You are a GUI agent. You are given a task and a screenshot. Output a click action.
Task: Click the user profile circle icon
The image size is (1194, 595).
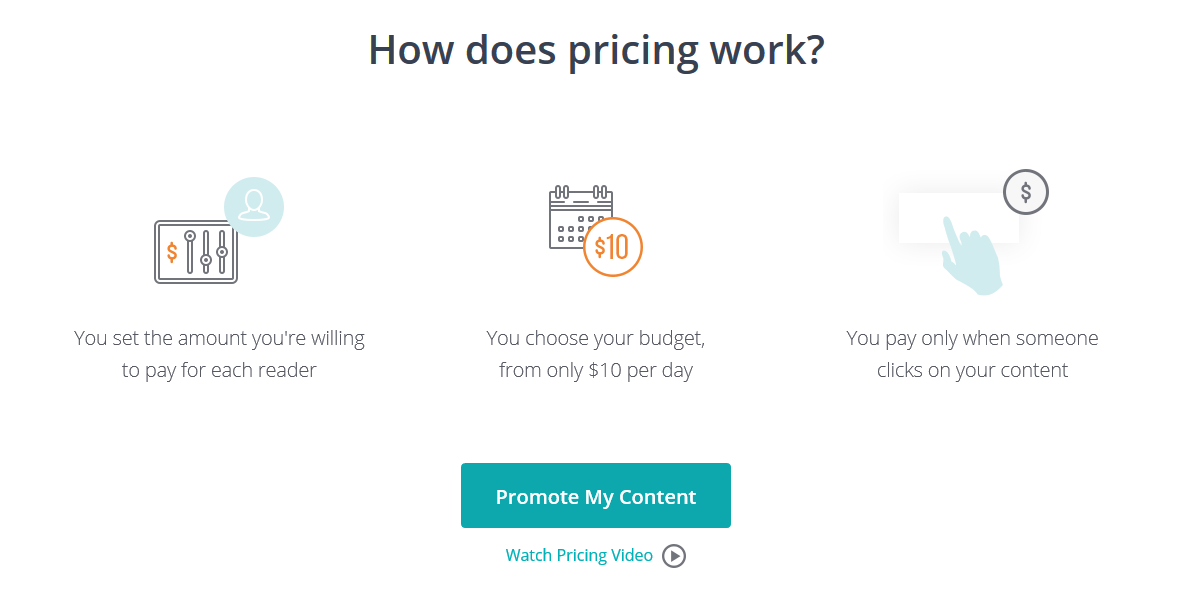[x=254, y=206]
